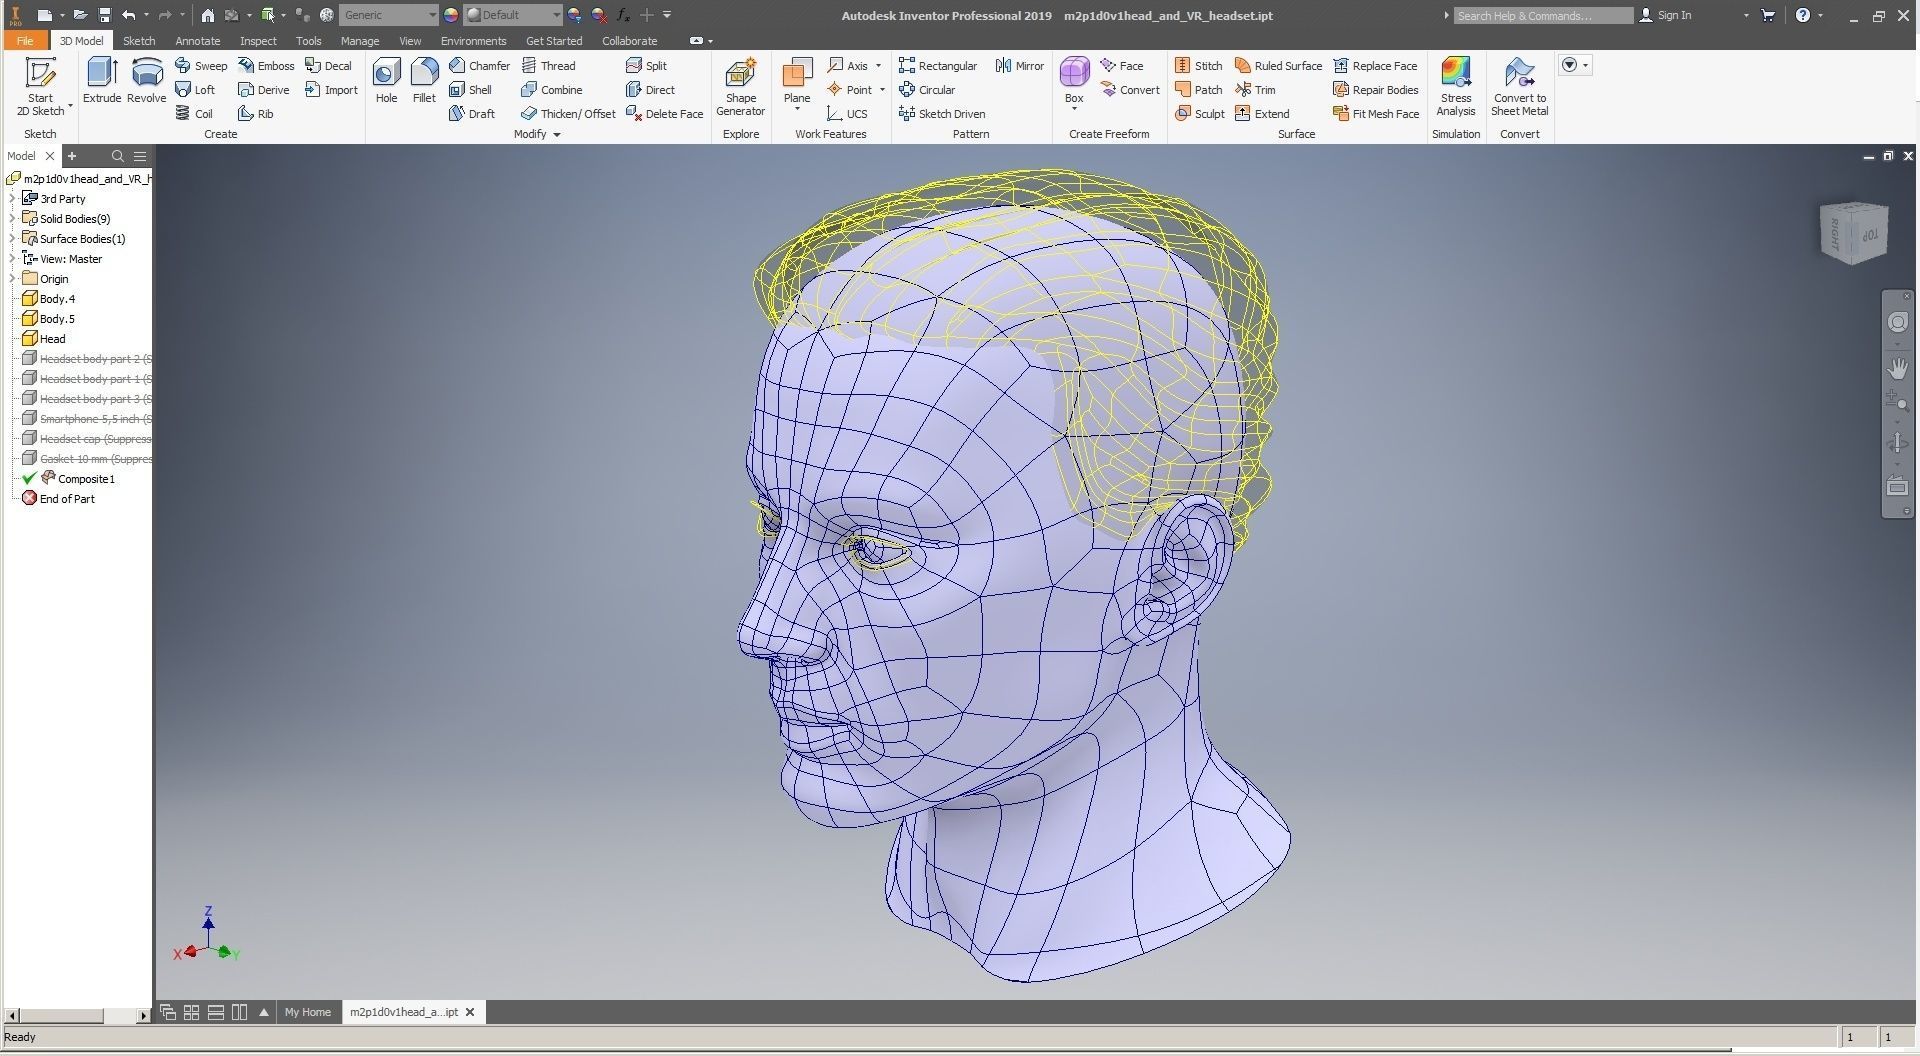Select the Hole tool

coord(387,81)
